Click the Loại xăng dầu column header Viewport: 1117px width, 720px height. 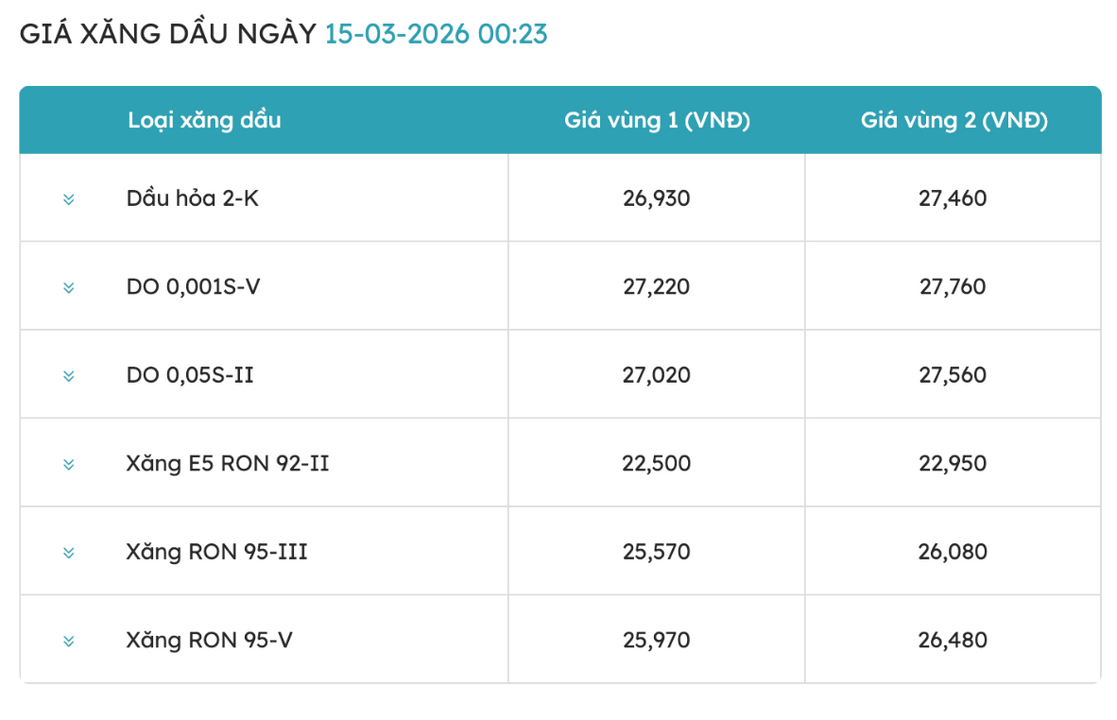(204, 121)
